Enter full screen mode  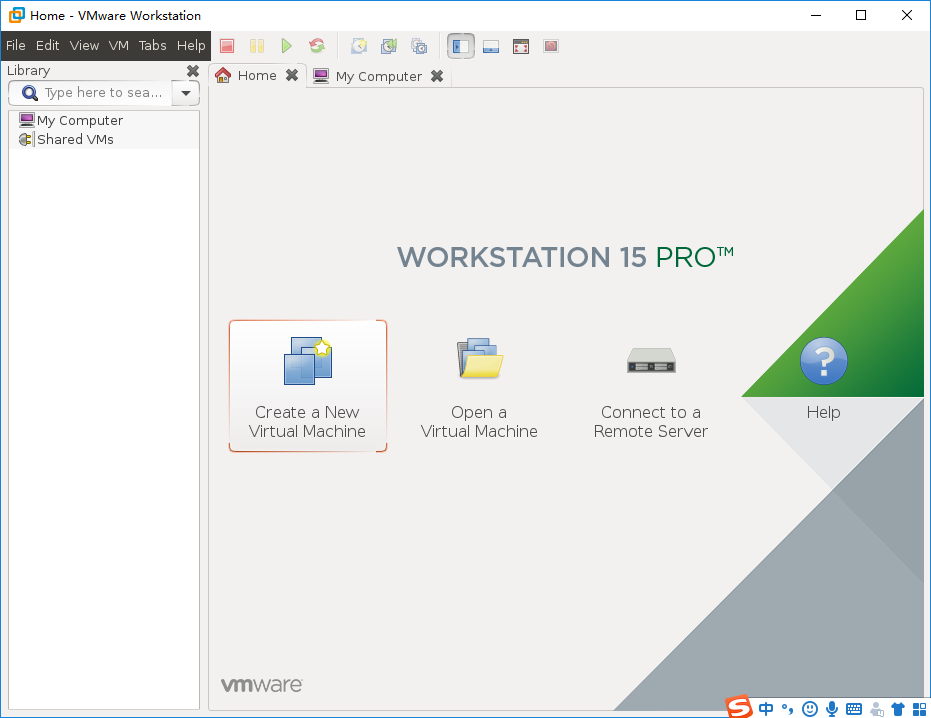coord(520,46)
